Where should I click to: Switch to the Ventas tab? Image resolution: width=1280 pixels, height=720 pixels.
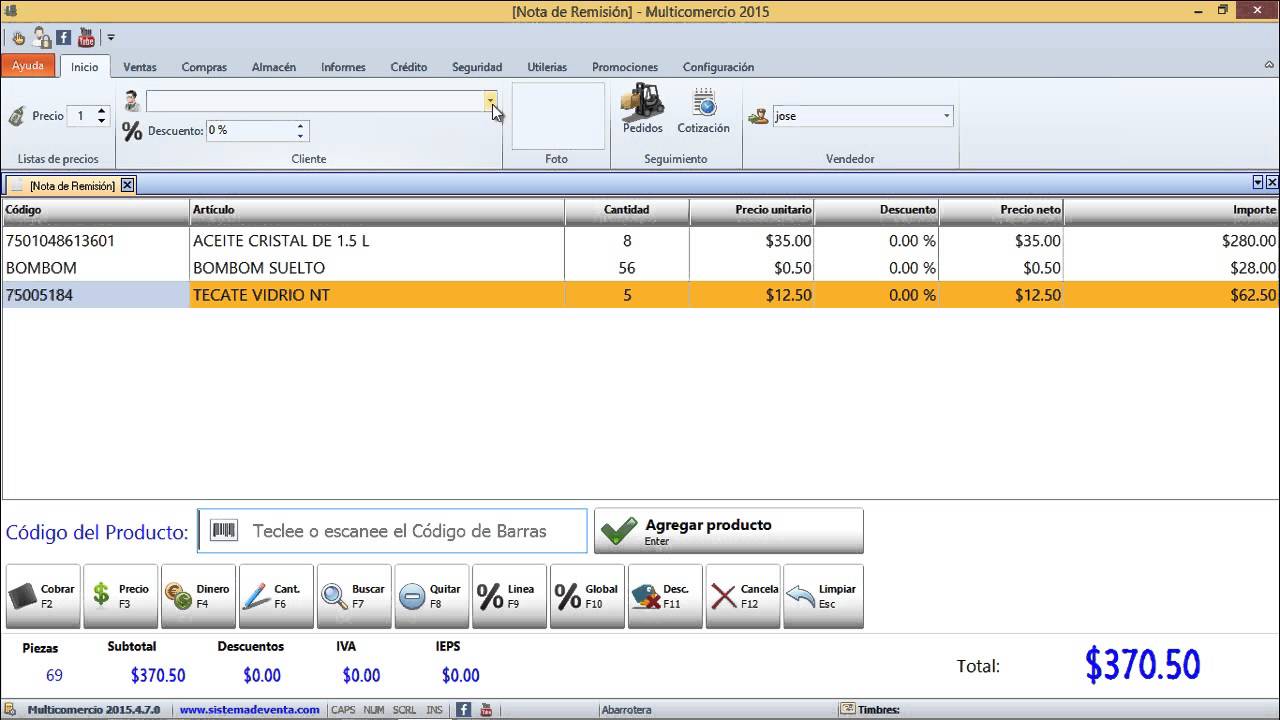click(x=140, y=67)
